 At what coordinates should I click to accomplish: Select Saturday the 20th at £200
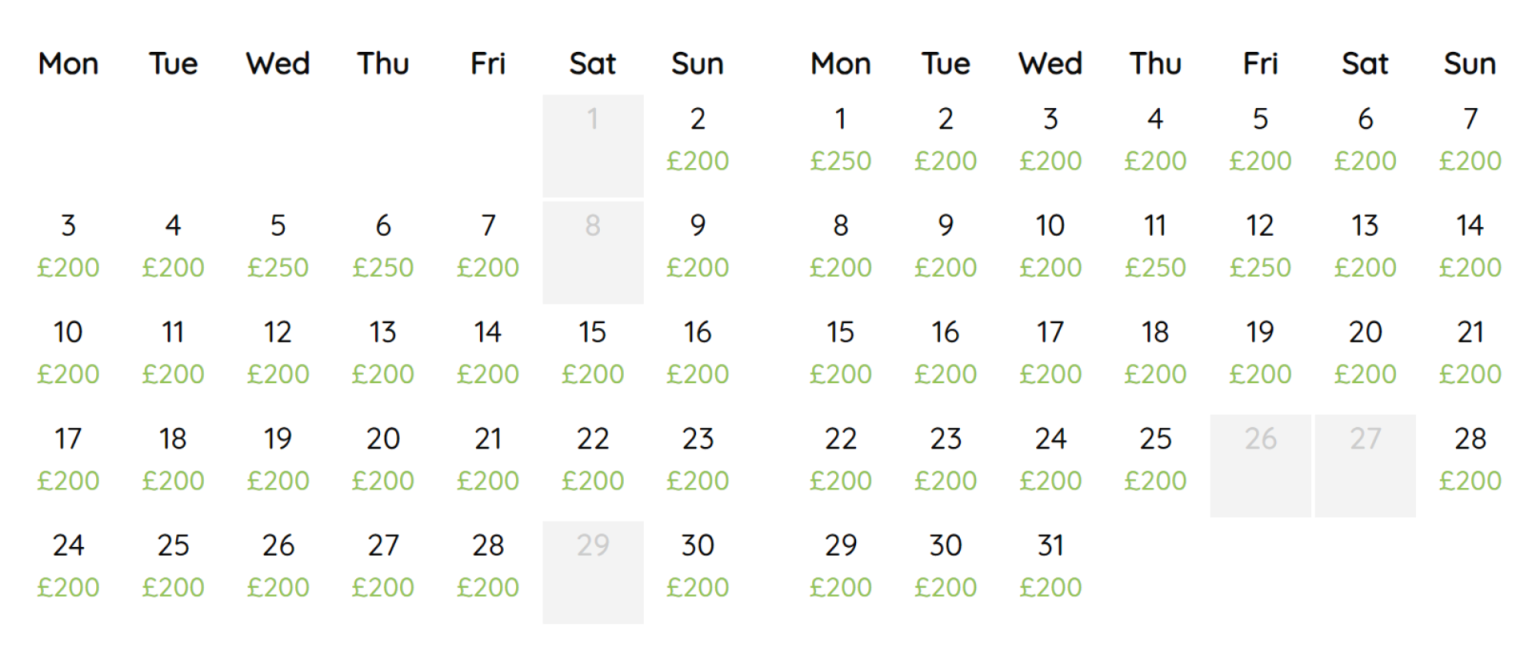[x=1365, y=352]
